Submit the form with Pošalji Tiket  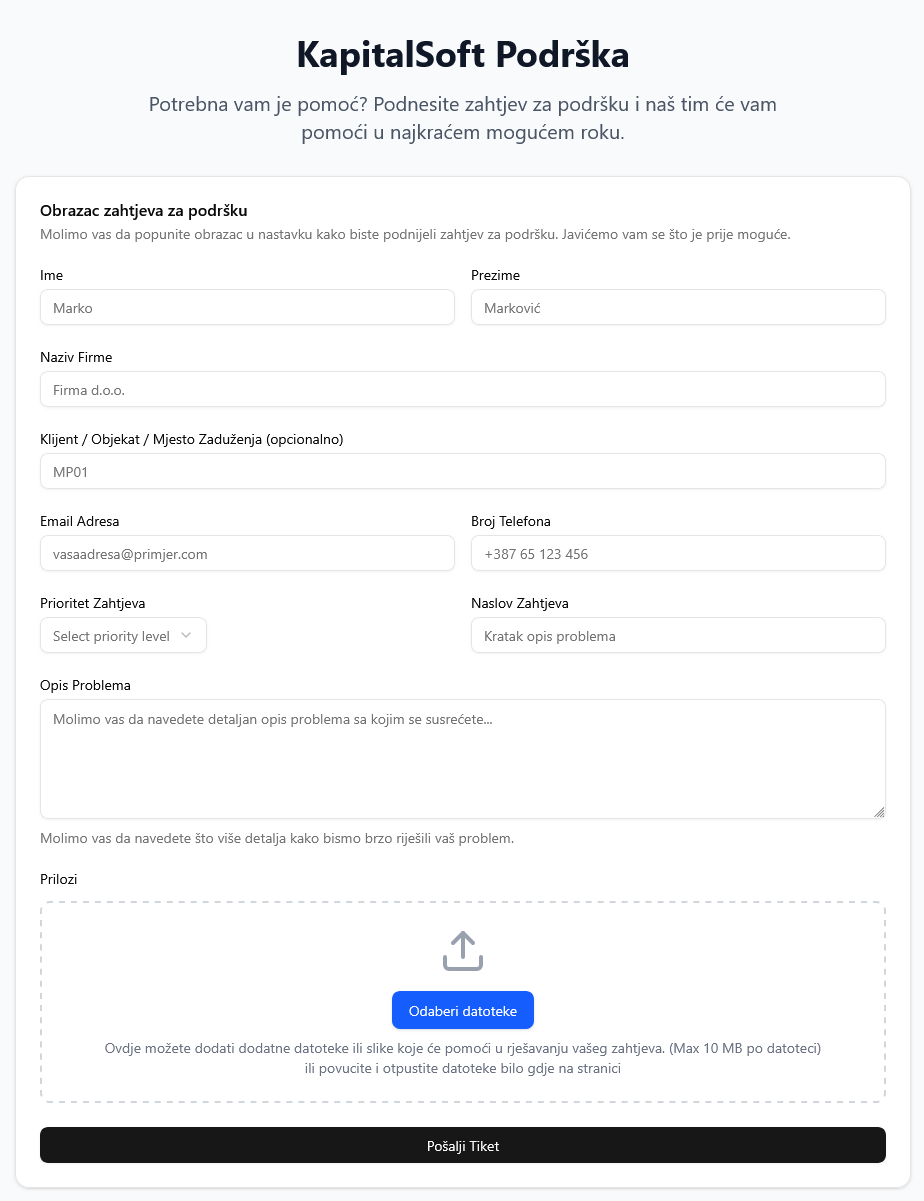[x=462, y=1146]
